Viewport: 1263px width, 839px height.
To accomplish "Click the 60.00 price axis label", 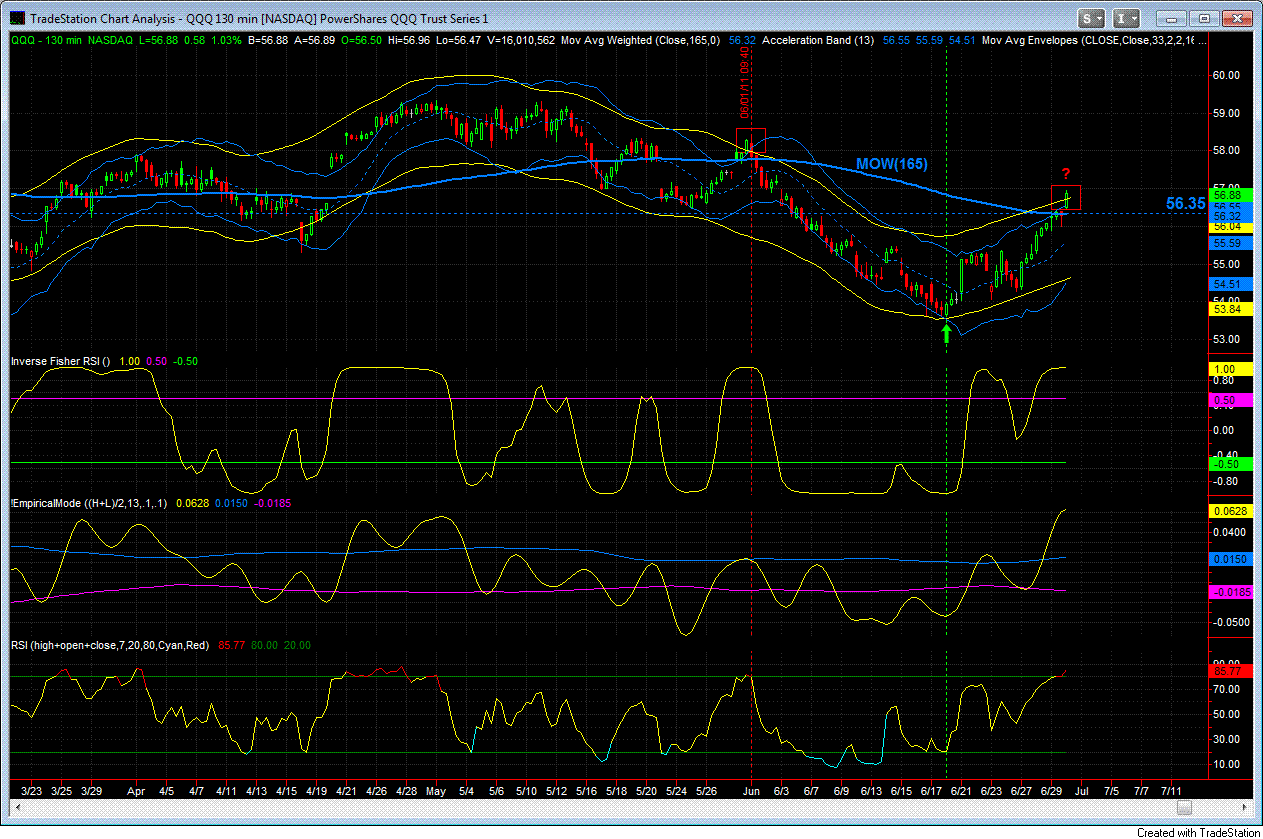I will (1226, 75).
